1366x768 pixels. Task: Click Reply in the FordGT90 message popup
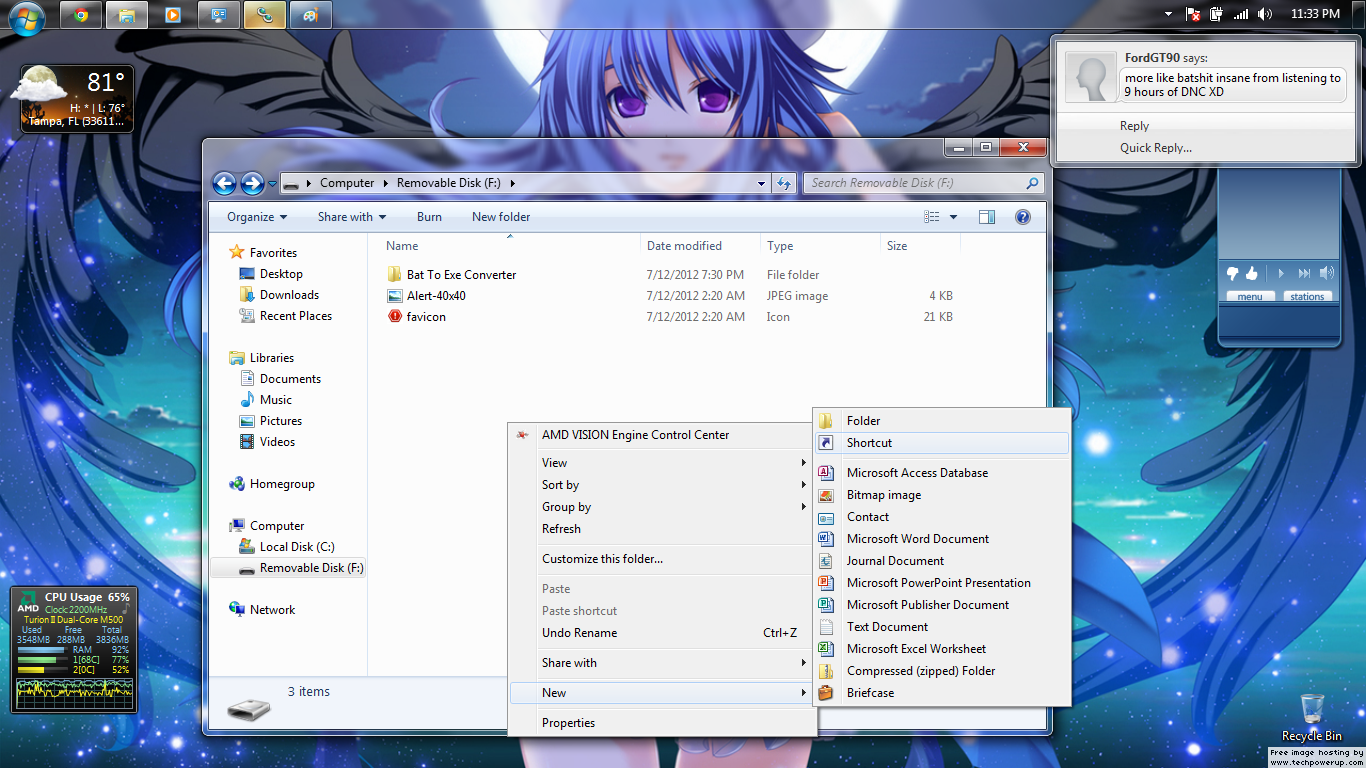point(1134,126)
